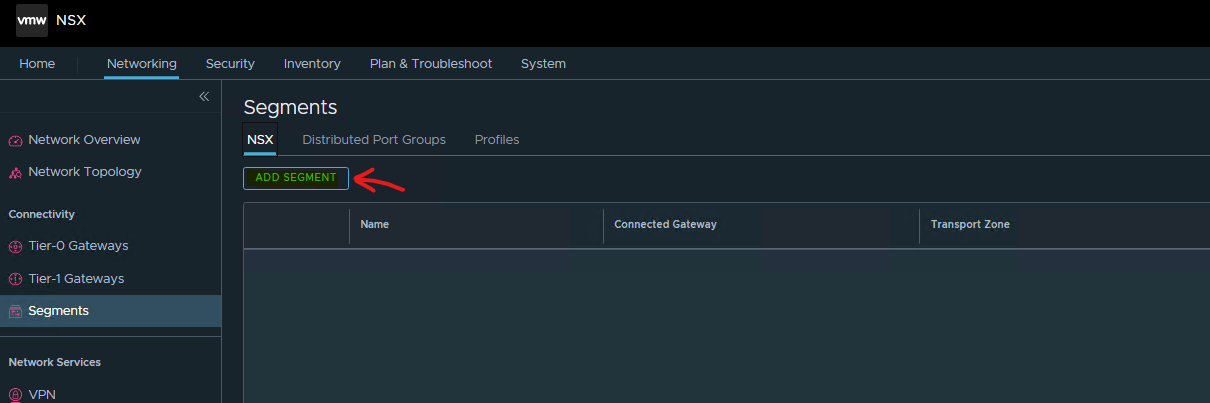
Task: Click the Network Topology icon
Action: (x=15, y=173)
